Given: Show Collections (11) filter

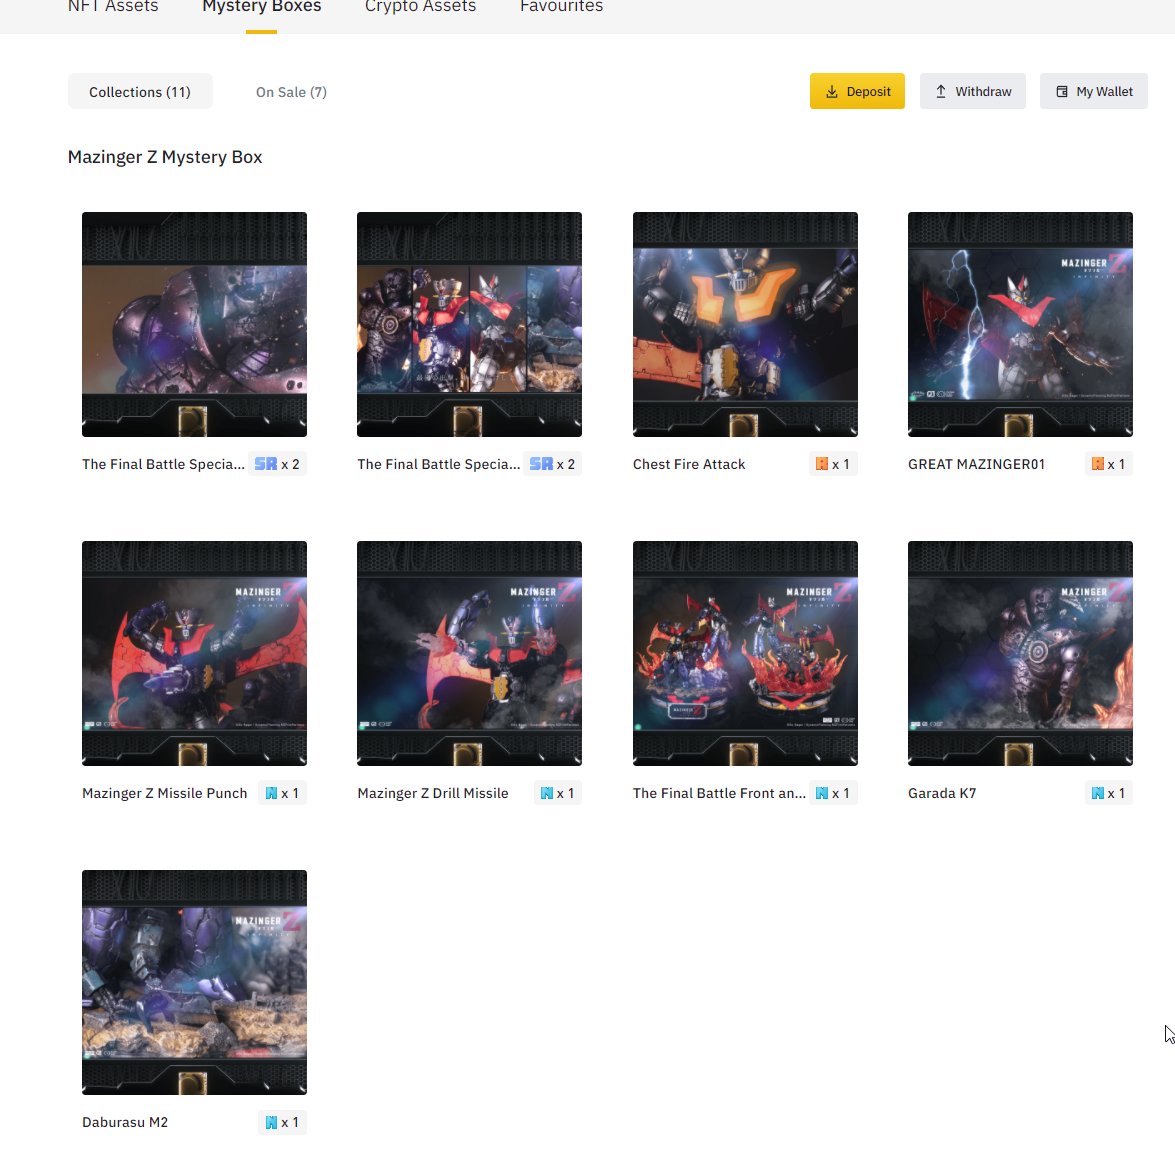Looking at the screenshot, I should (x=140, y=91).
